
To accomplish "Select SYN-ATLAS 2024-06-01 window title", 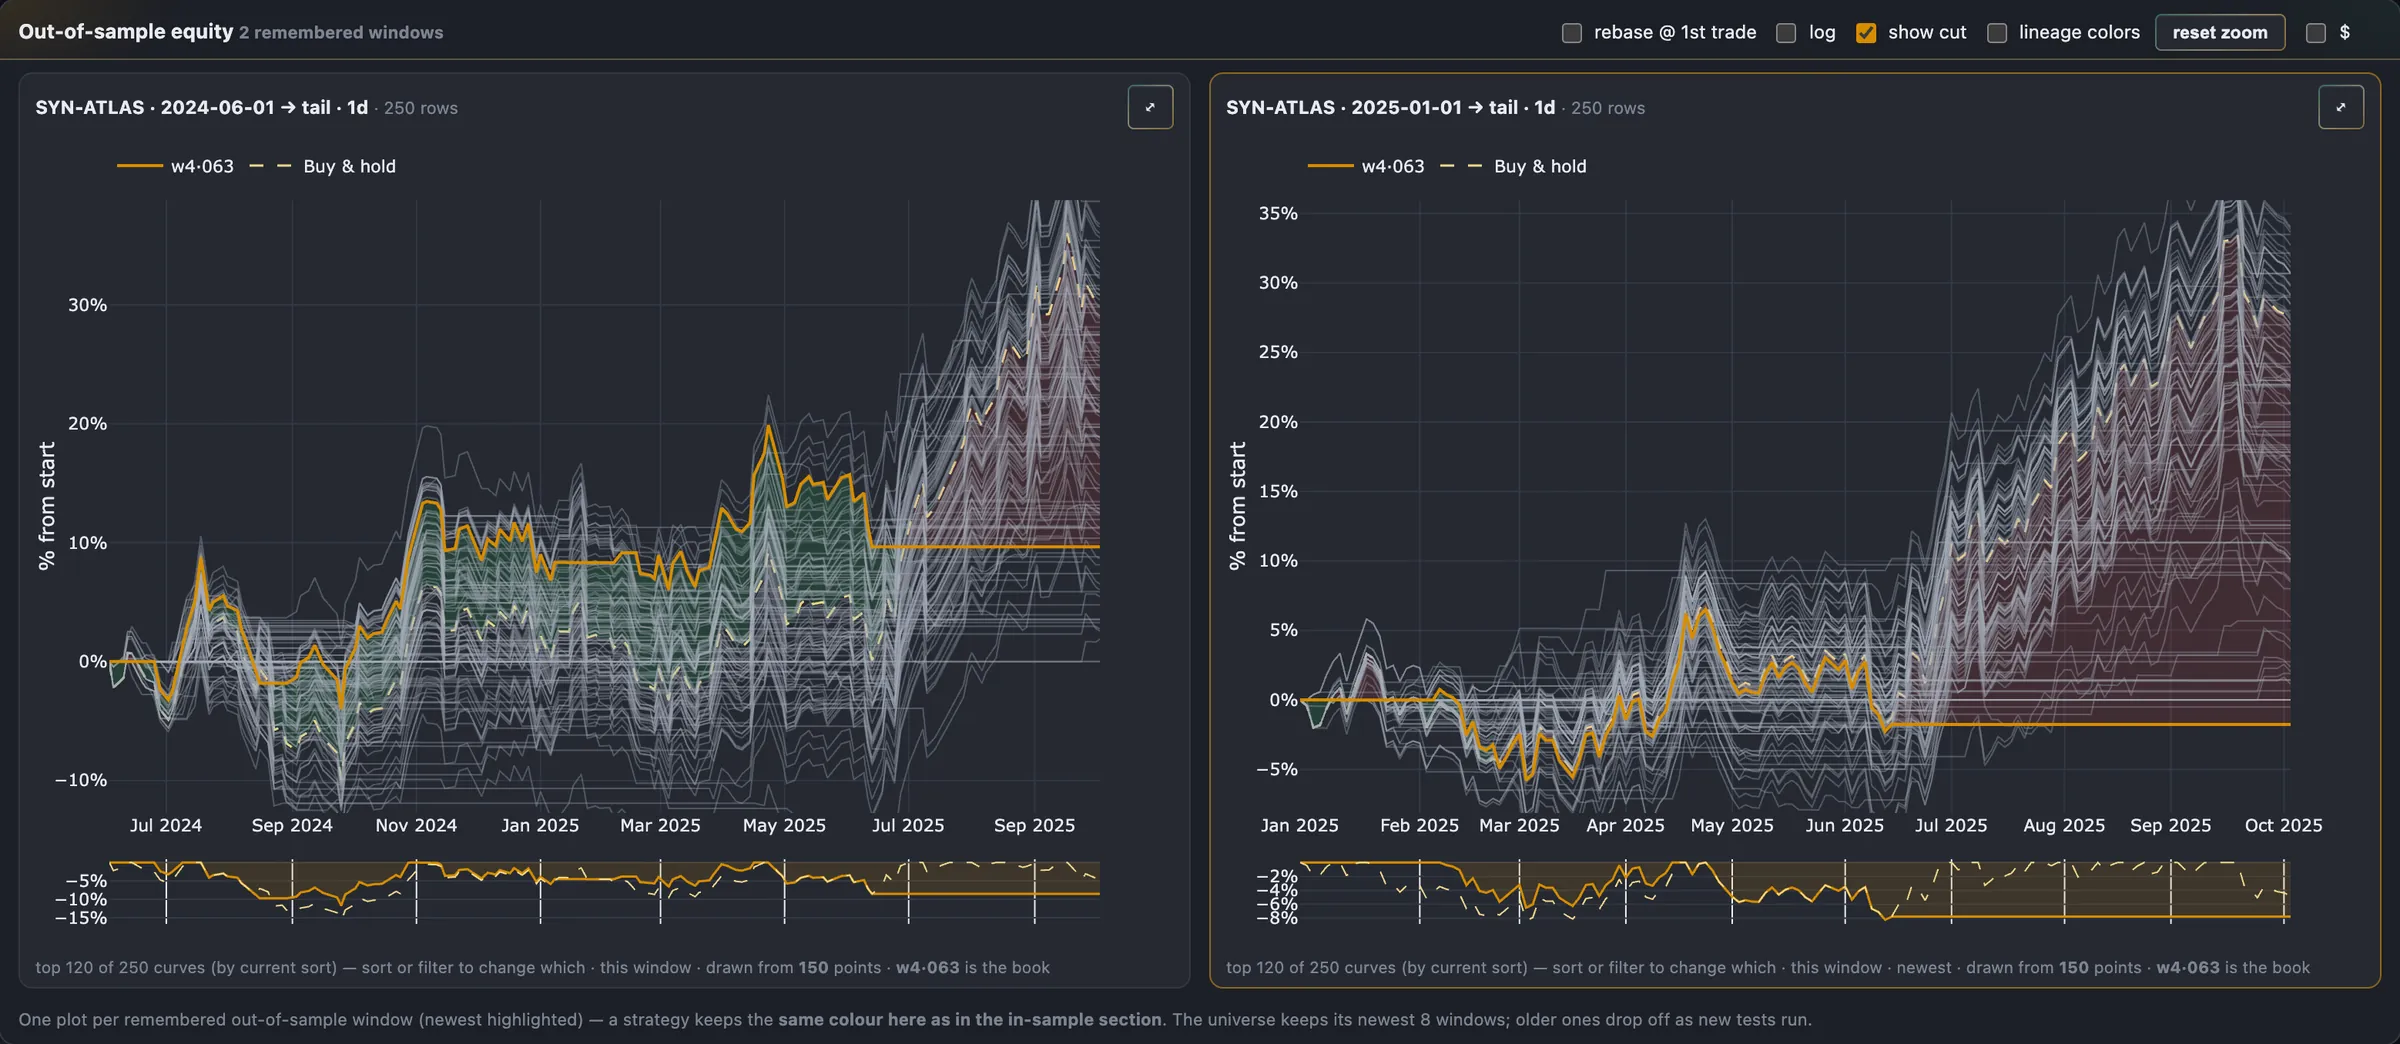I will [x=202, y=107].
